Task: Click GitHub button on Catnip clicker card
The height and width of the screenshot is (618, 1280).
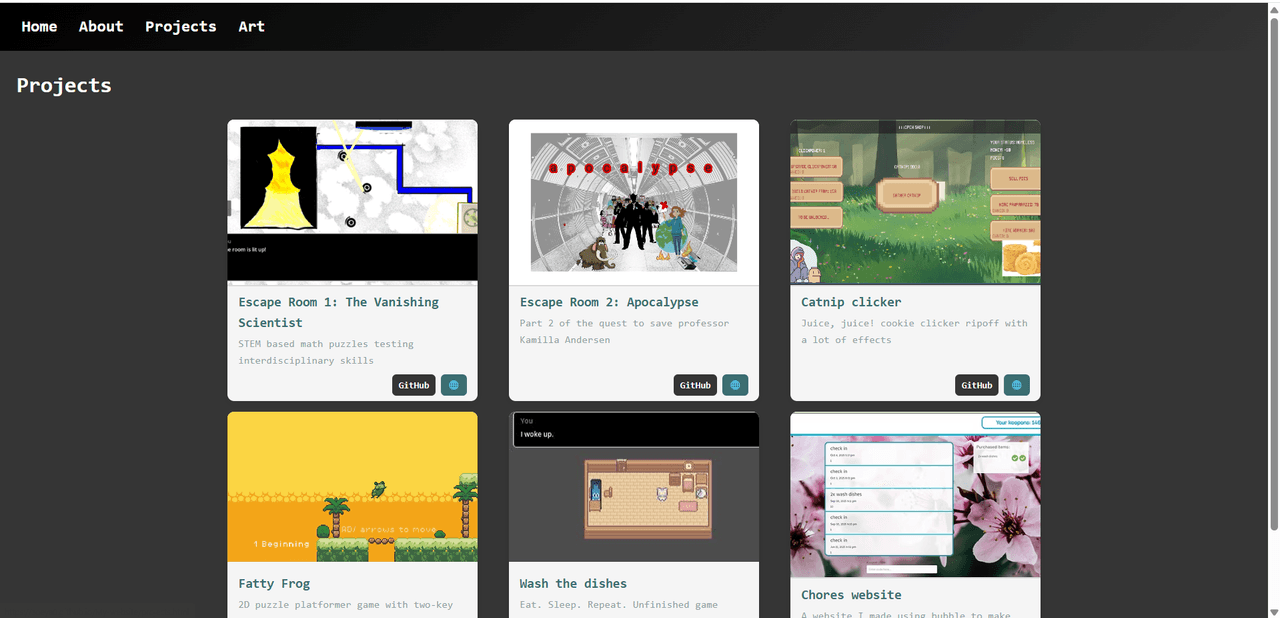Action: point(977,385)
